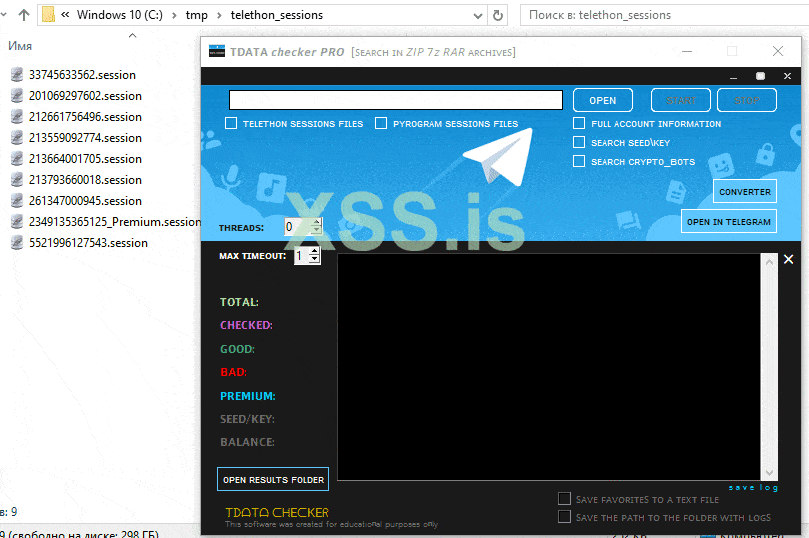Select the file name 201069297602.session
Viewport: 809px width, 538px height.
(85, 96)
